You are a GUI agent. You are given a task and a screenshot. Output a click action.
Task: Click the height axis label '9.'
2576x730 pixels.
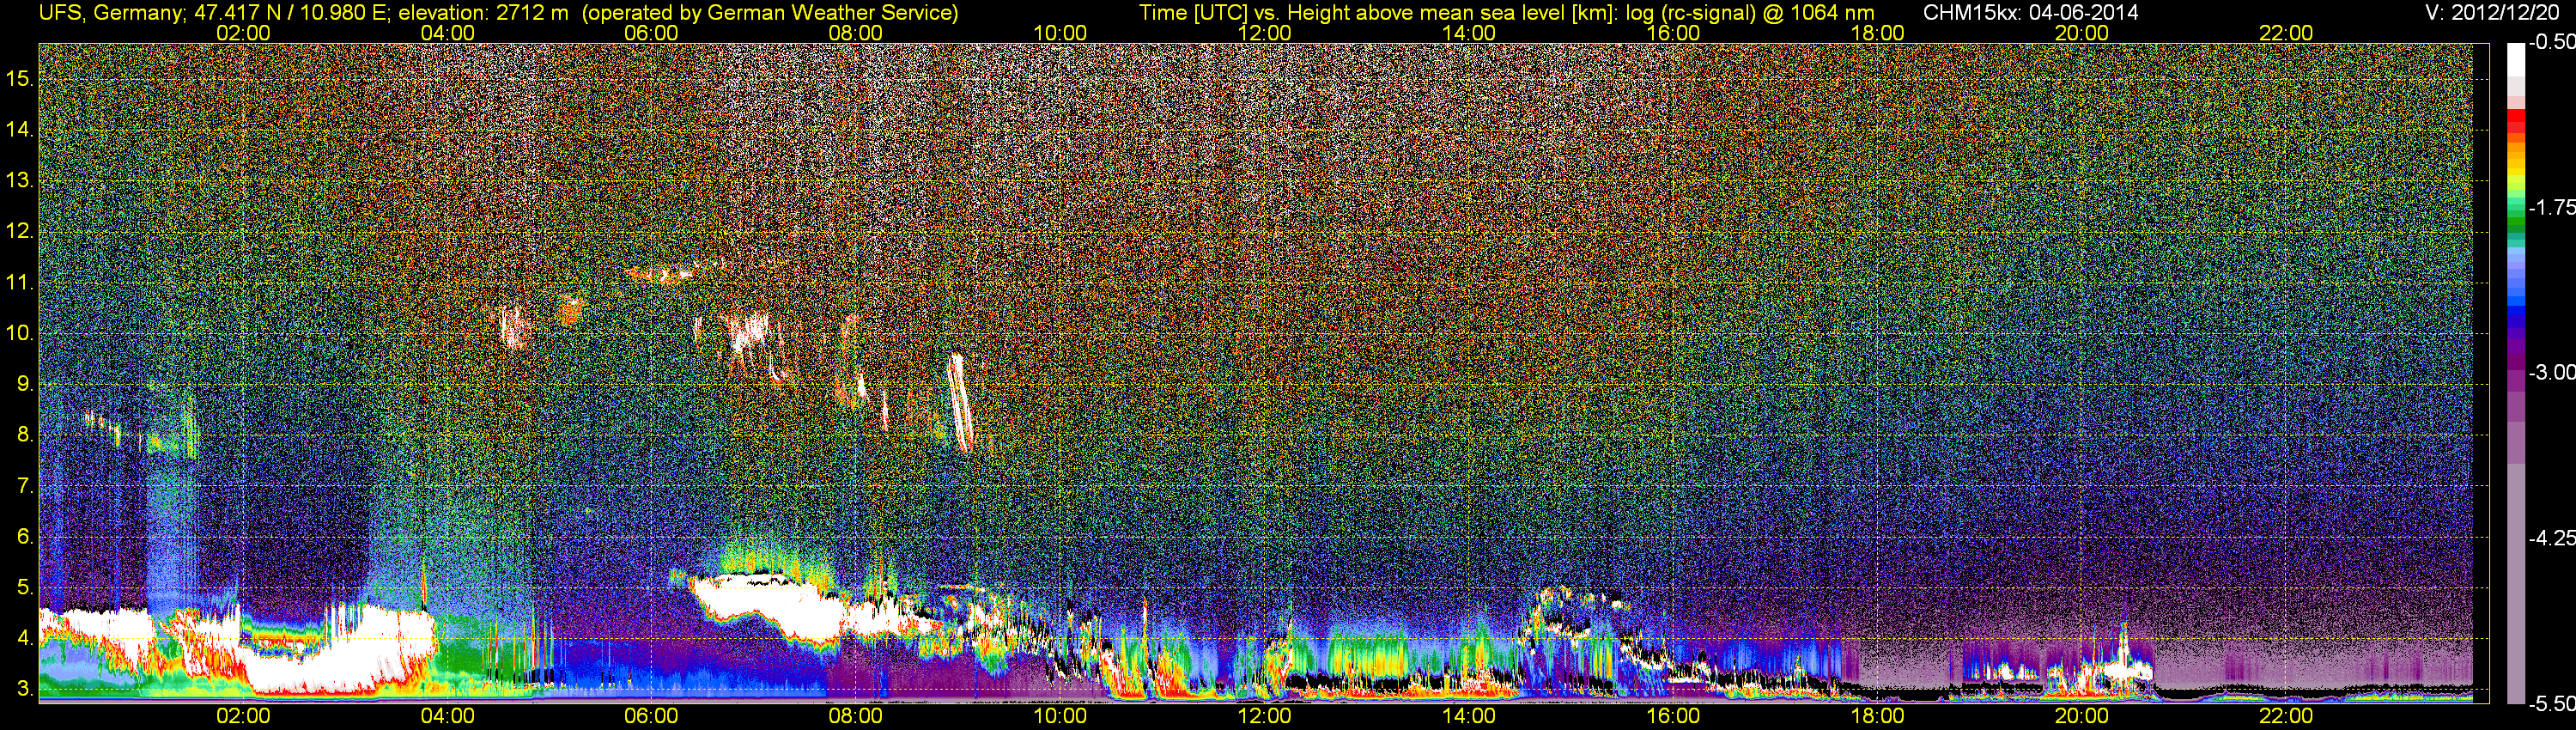[x=25, y=384]
